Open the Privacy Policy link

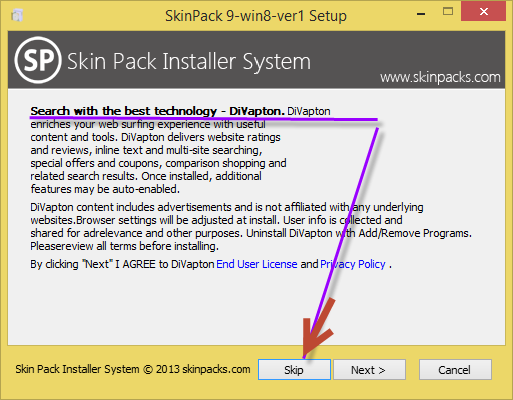(353, 264)
